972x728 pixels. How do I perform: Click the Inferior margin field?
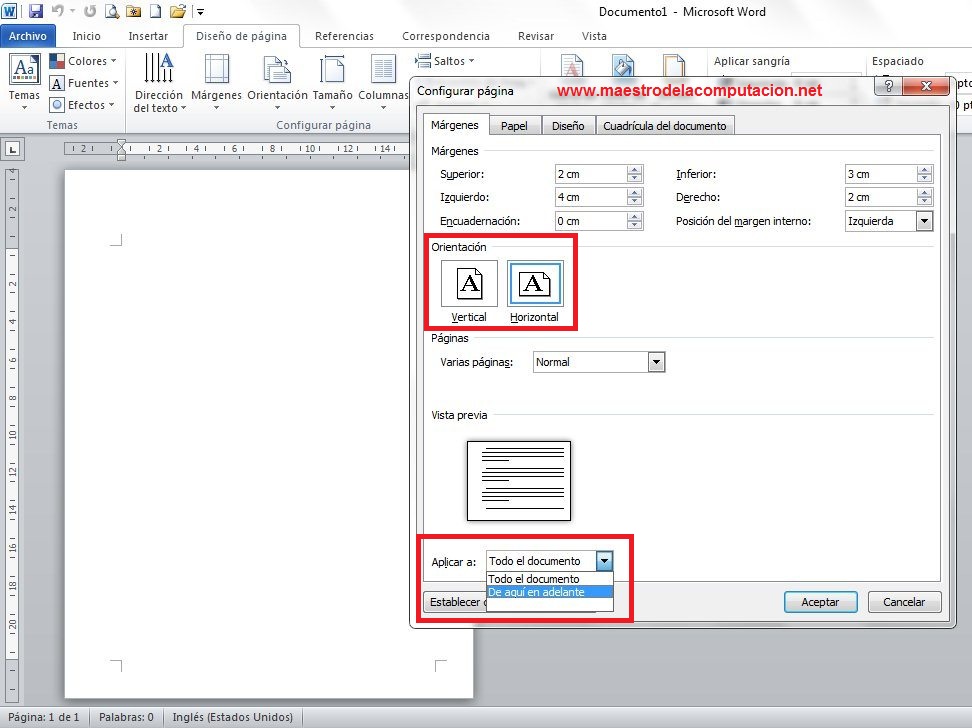click(881, 174)
